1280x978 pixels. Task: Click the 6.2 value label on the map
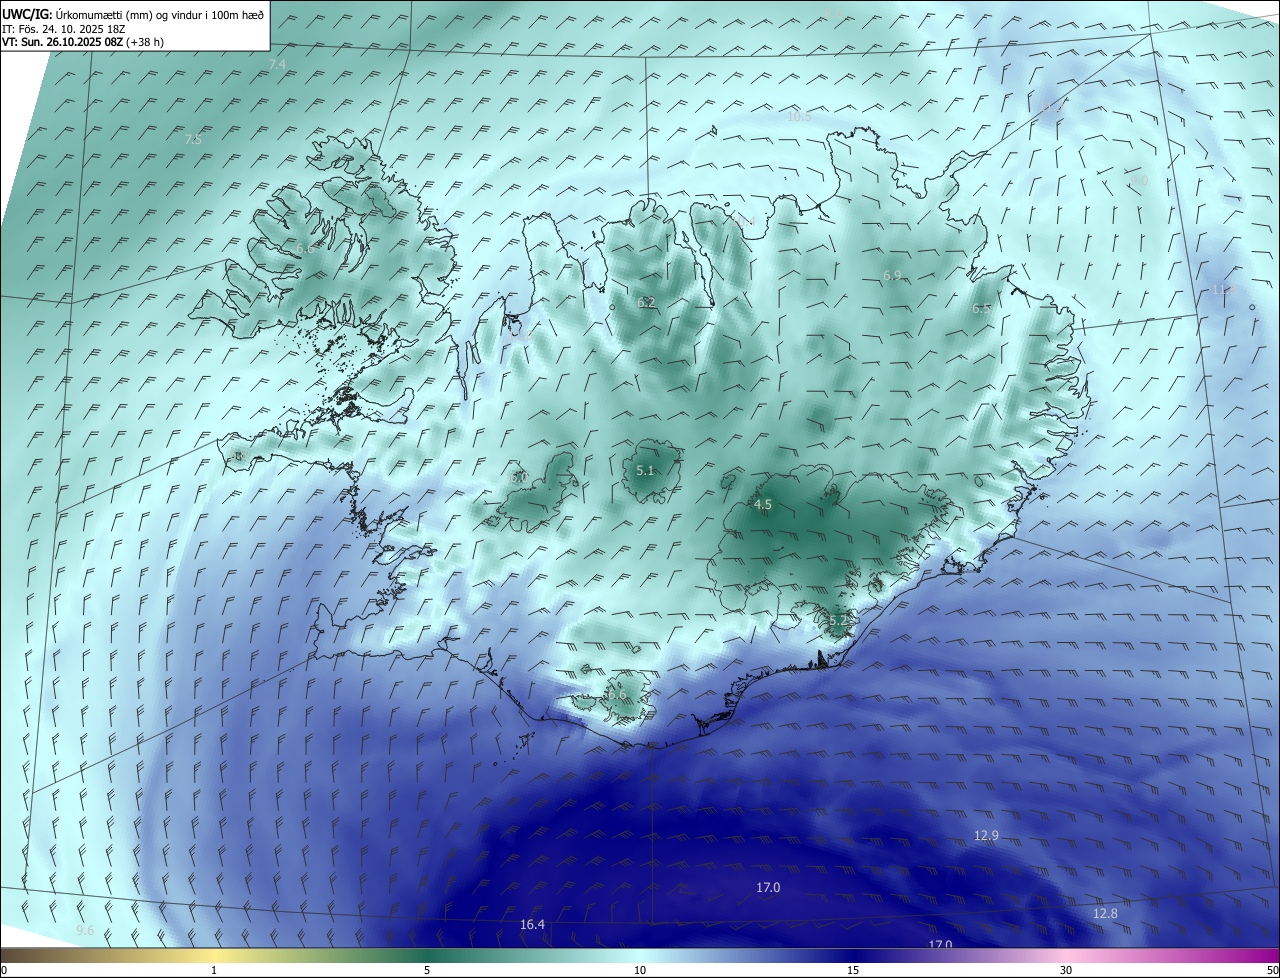(x=646, y=302)
